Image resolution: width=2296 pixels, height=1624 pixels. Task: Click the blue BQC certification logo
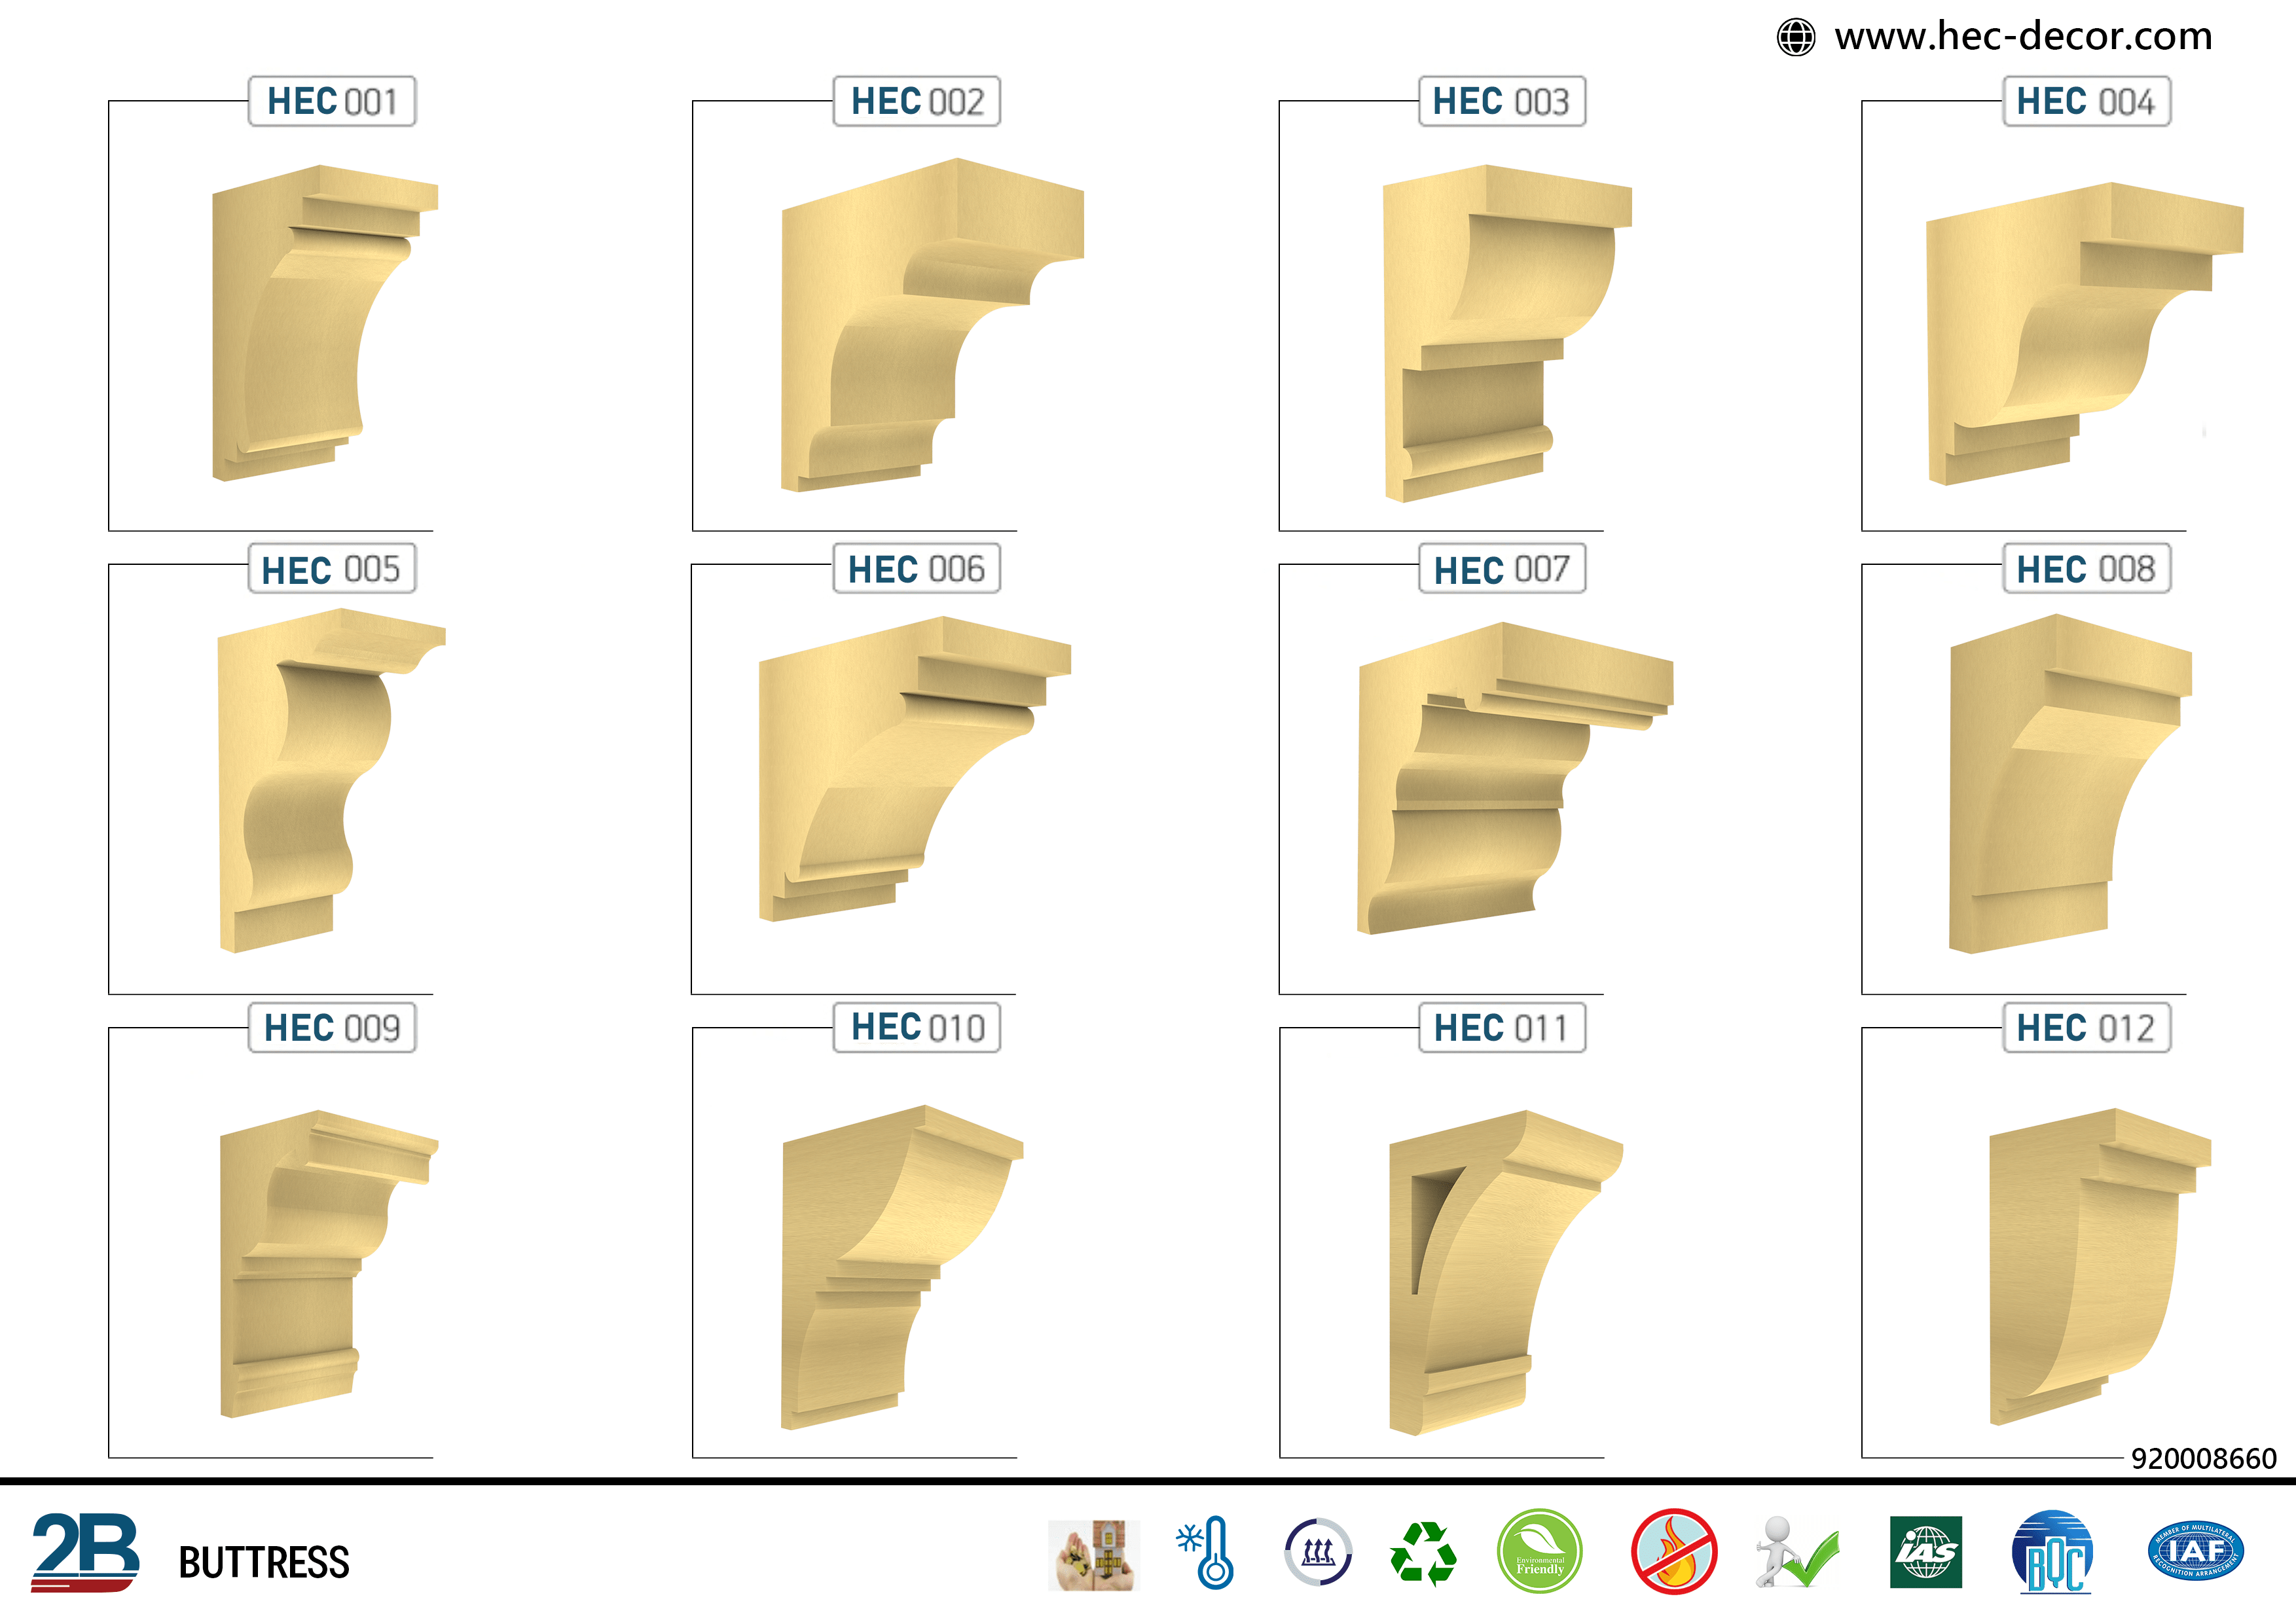[2051, 1553]
